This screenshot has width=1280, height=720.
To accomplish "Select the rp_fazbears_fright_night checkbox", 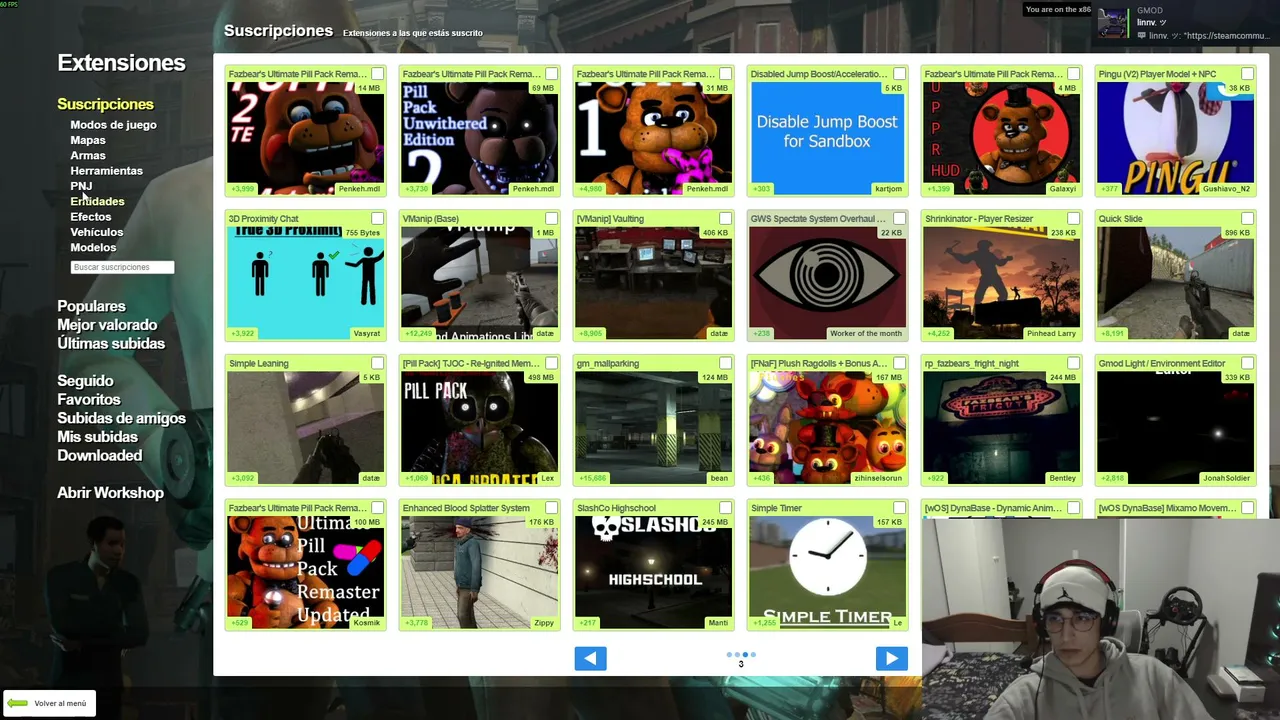I will [1074, 364].
